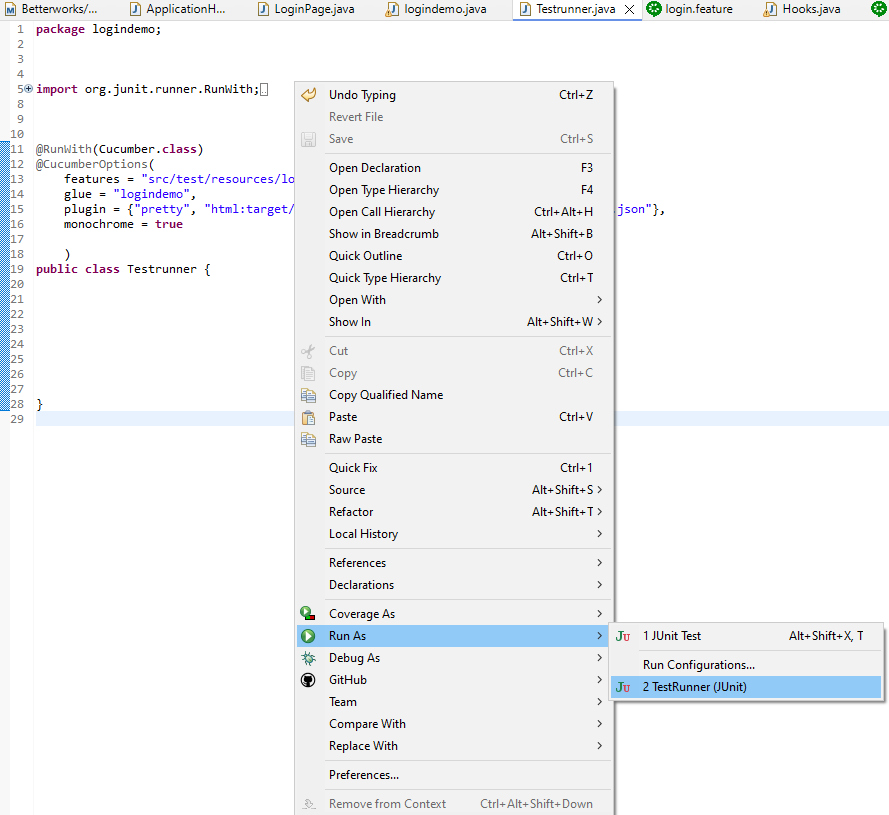Screen dimensions: 889x815
Task: Choose Undo Typing from the context menu
Action: 455,95
